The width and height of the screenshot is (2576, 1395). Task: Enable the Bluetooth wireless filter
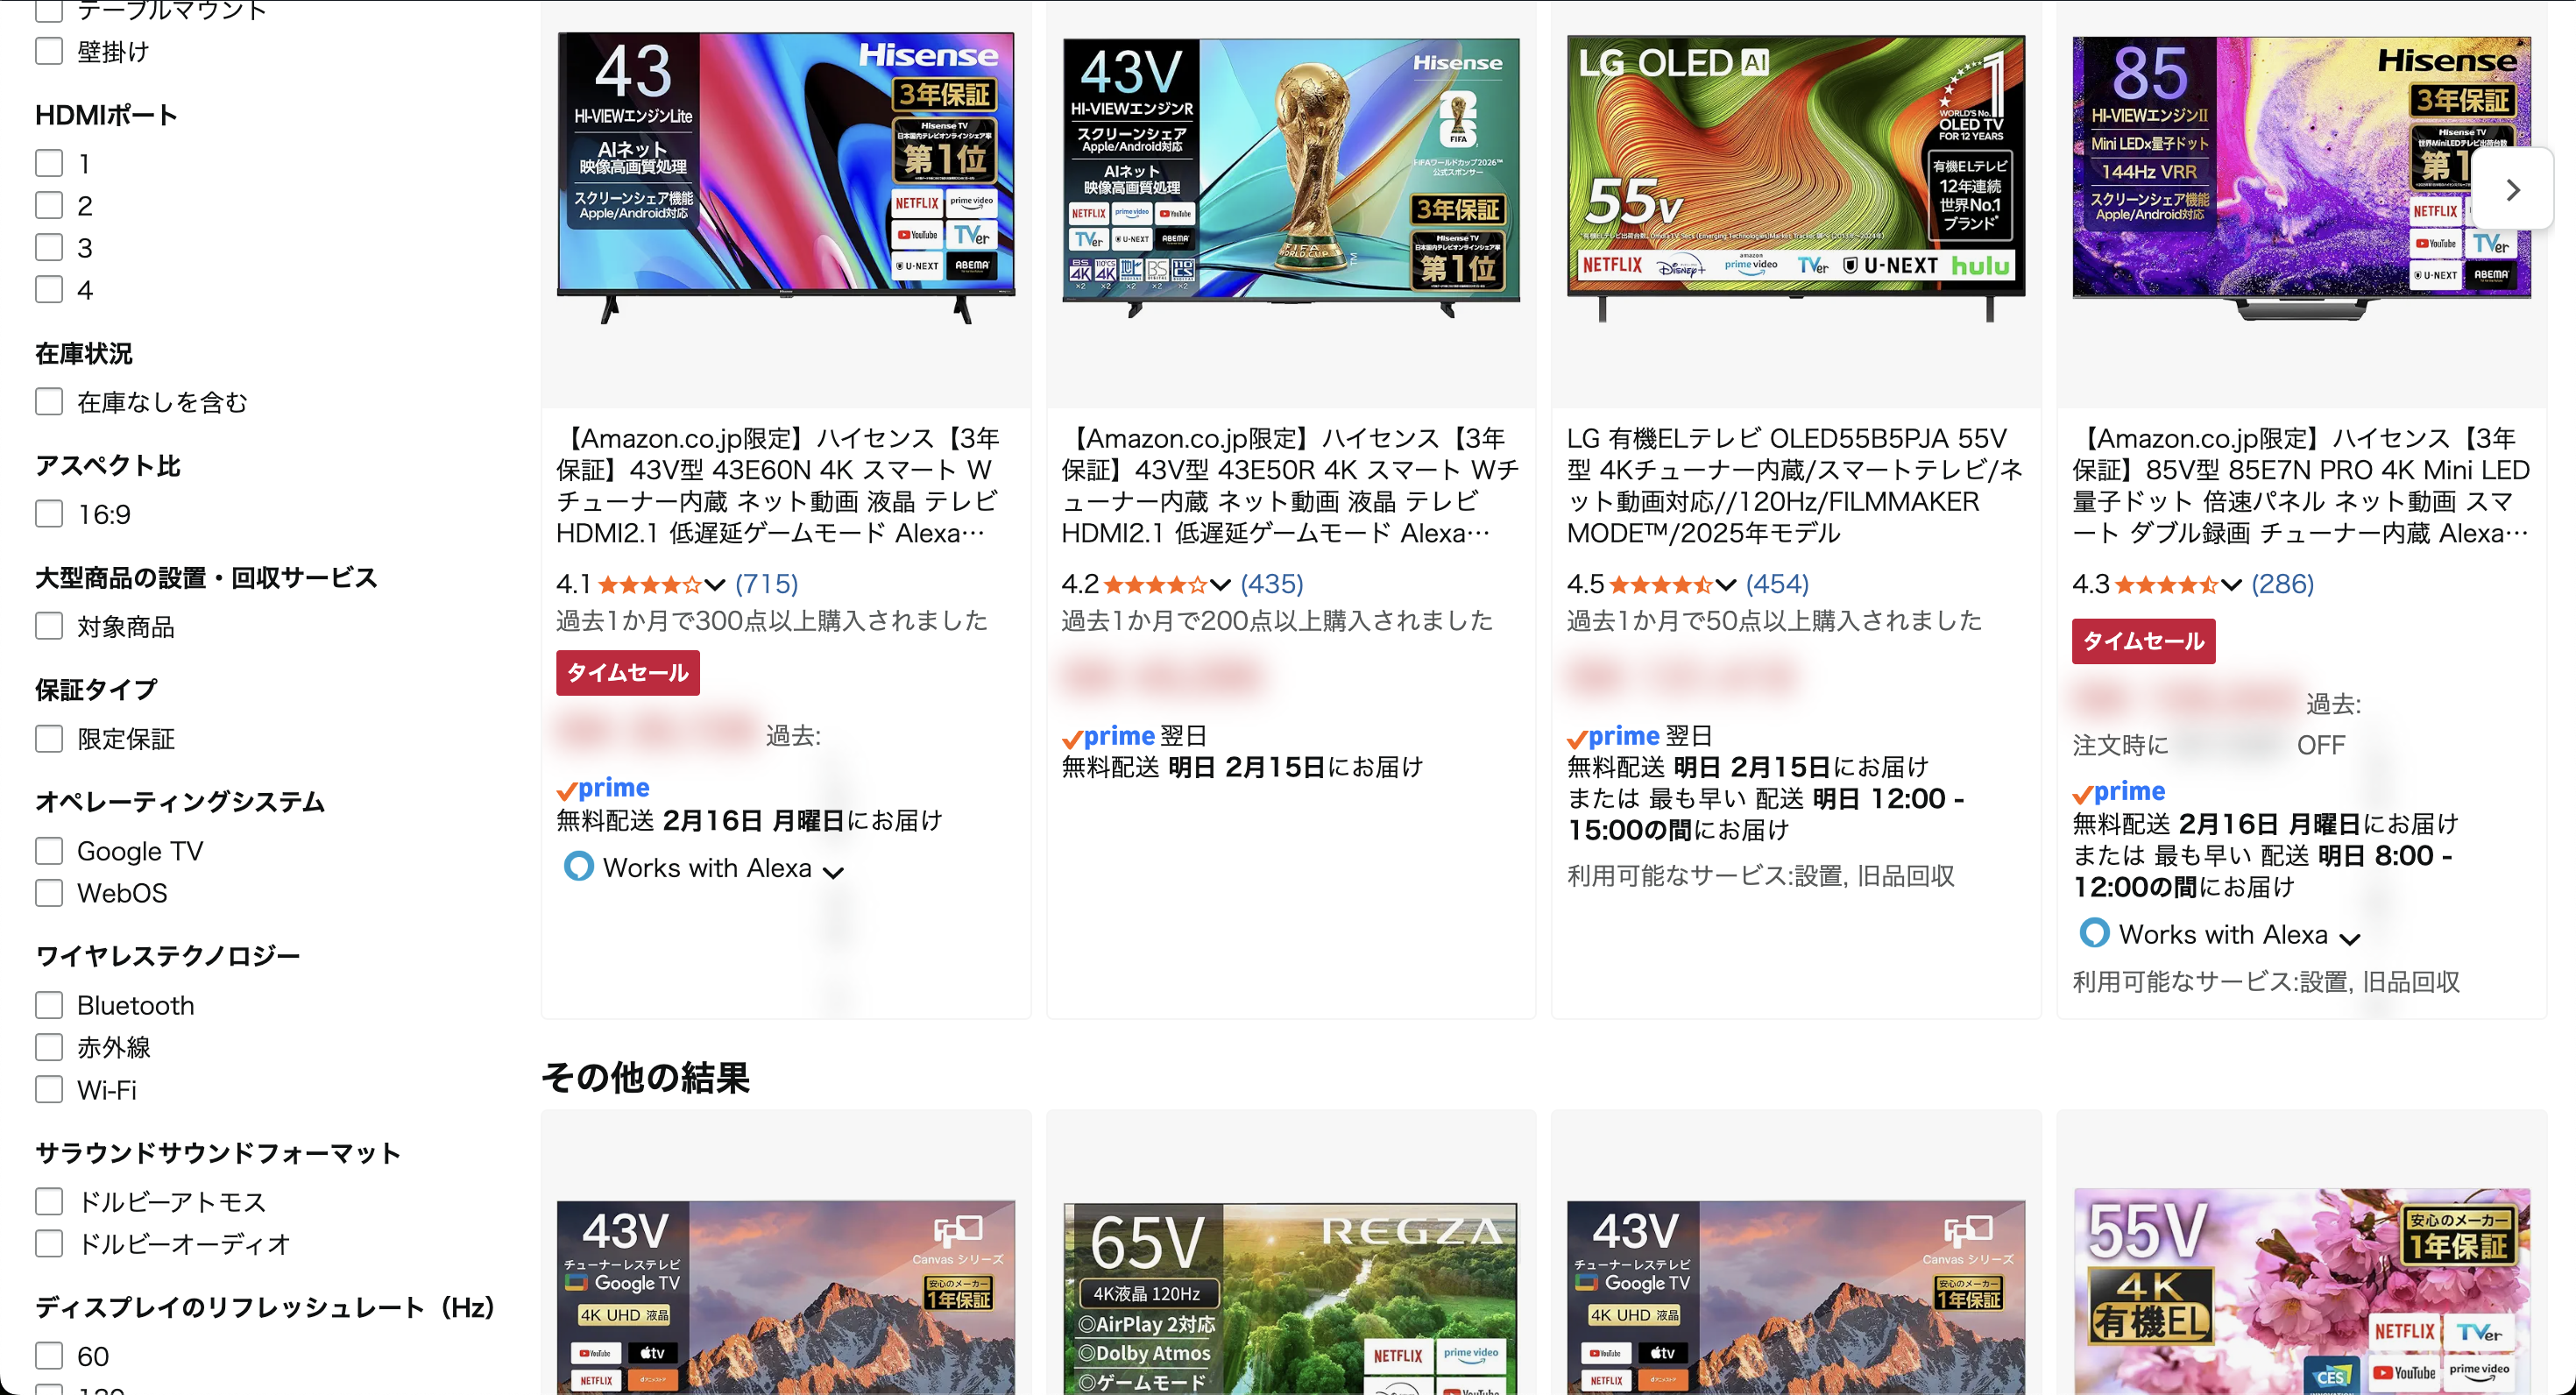(49, 1005)
